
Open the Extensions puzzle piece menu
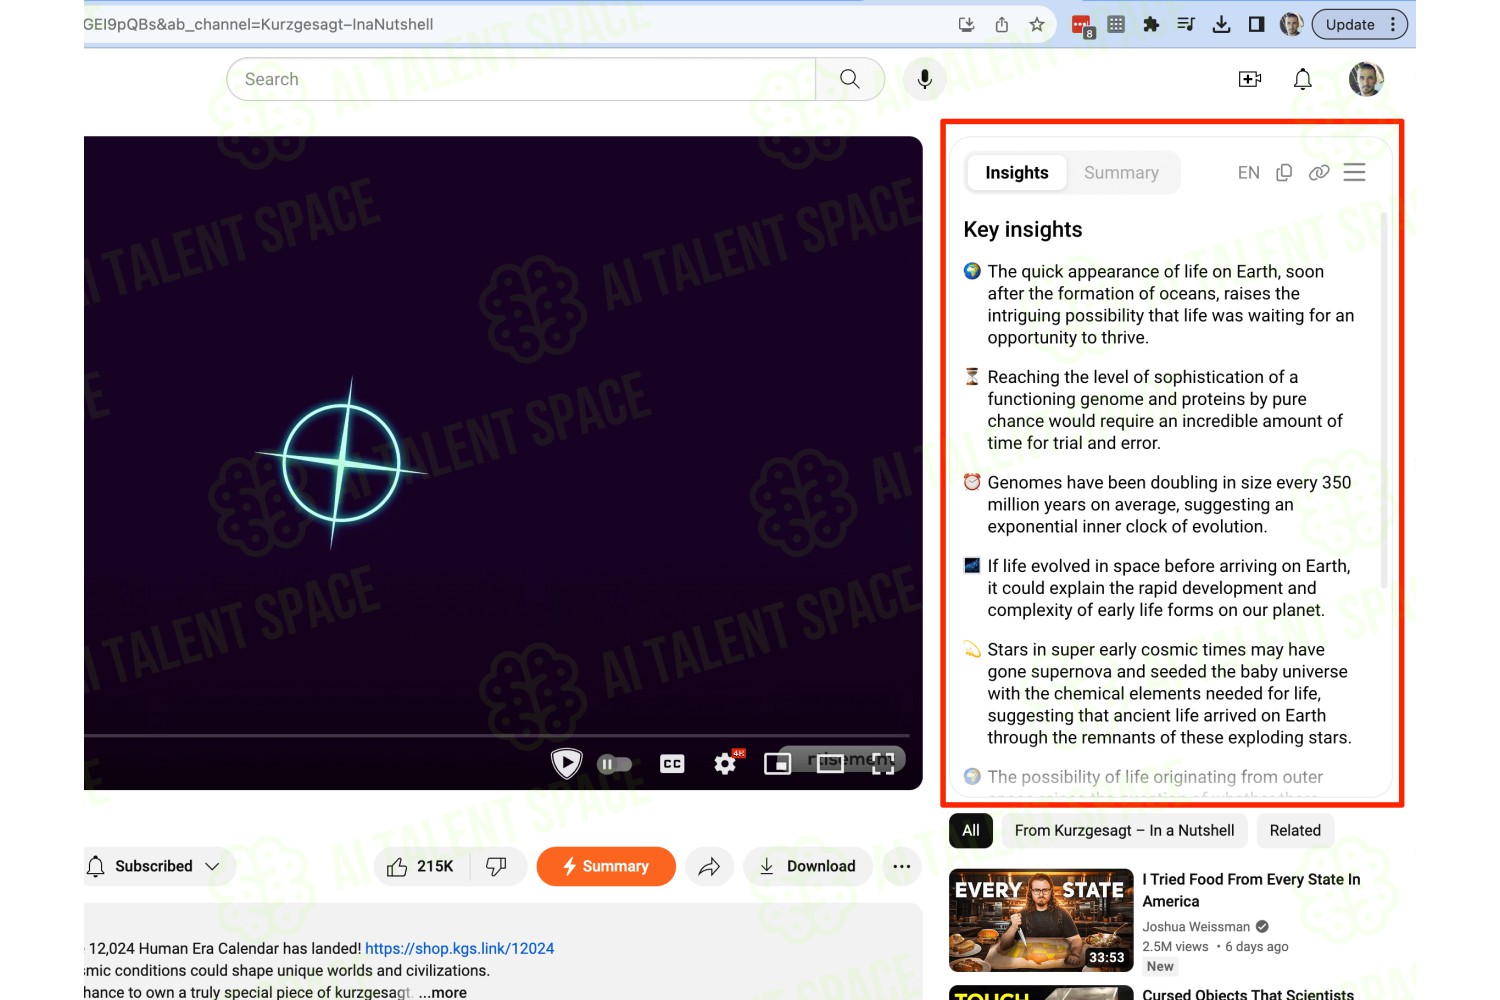[1151, 25]
